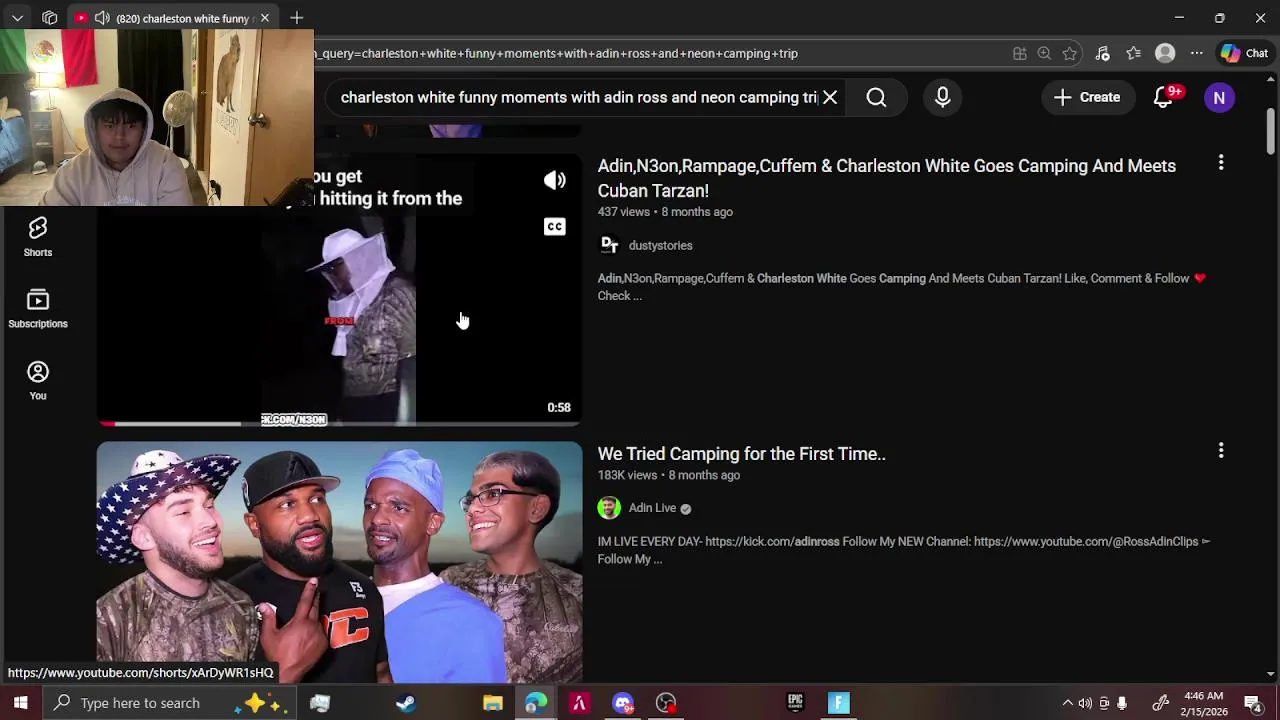Open Edge favorites list icon
Screen dimensions: 1280x720
(1133, 53)
